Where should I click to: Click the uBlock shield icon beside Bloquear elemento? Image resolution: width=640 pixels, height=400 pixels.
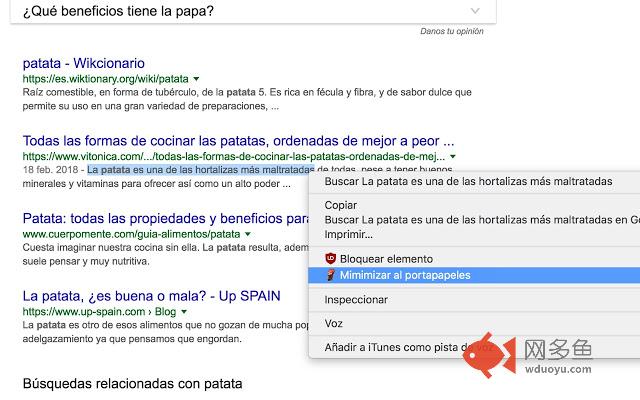click(x=330, y=258)
